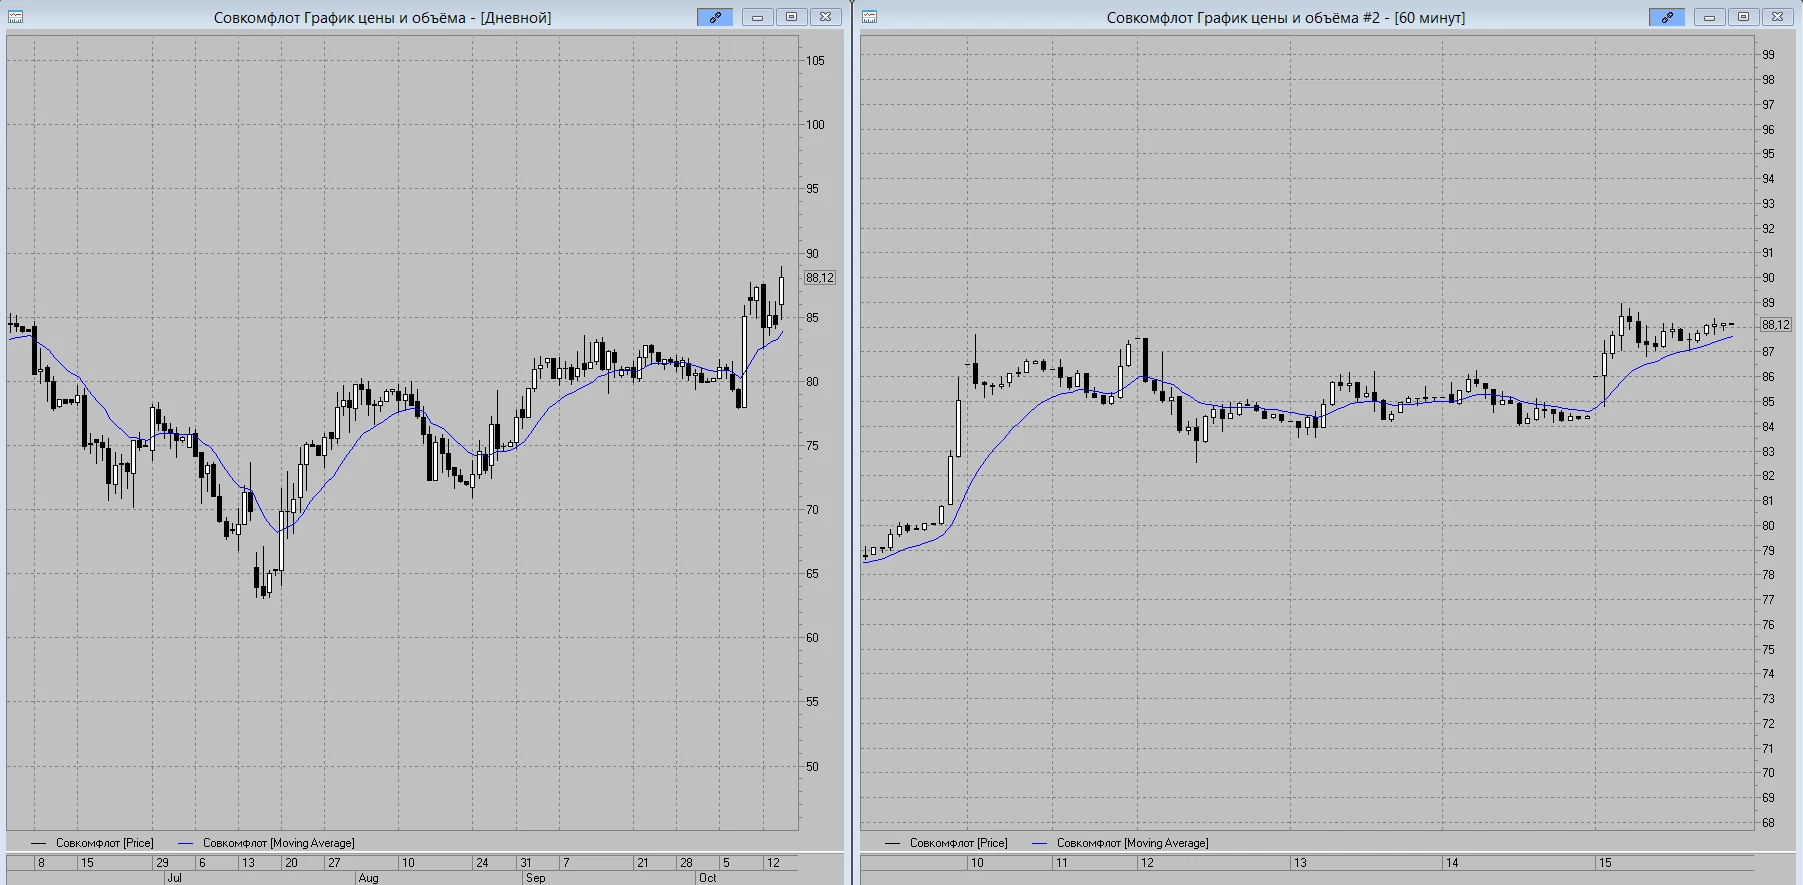The height and width of the screenshot is (885, 1803).
Task: Click the 99 price level on the 60-minute axis
Action: (1769, 55)
